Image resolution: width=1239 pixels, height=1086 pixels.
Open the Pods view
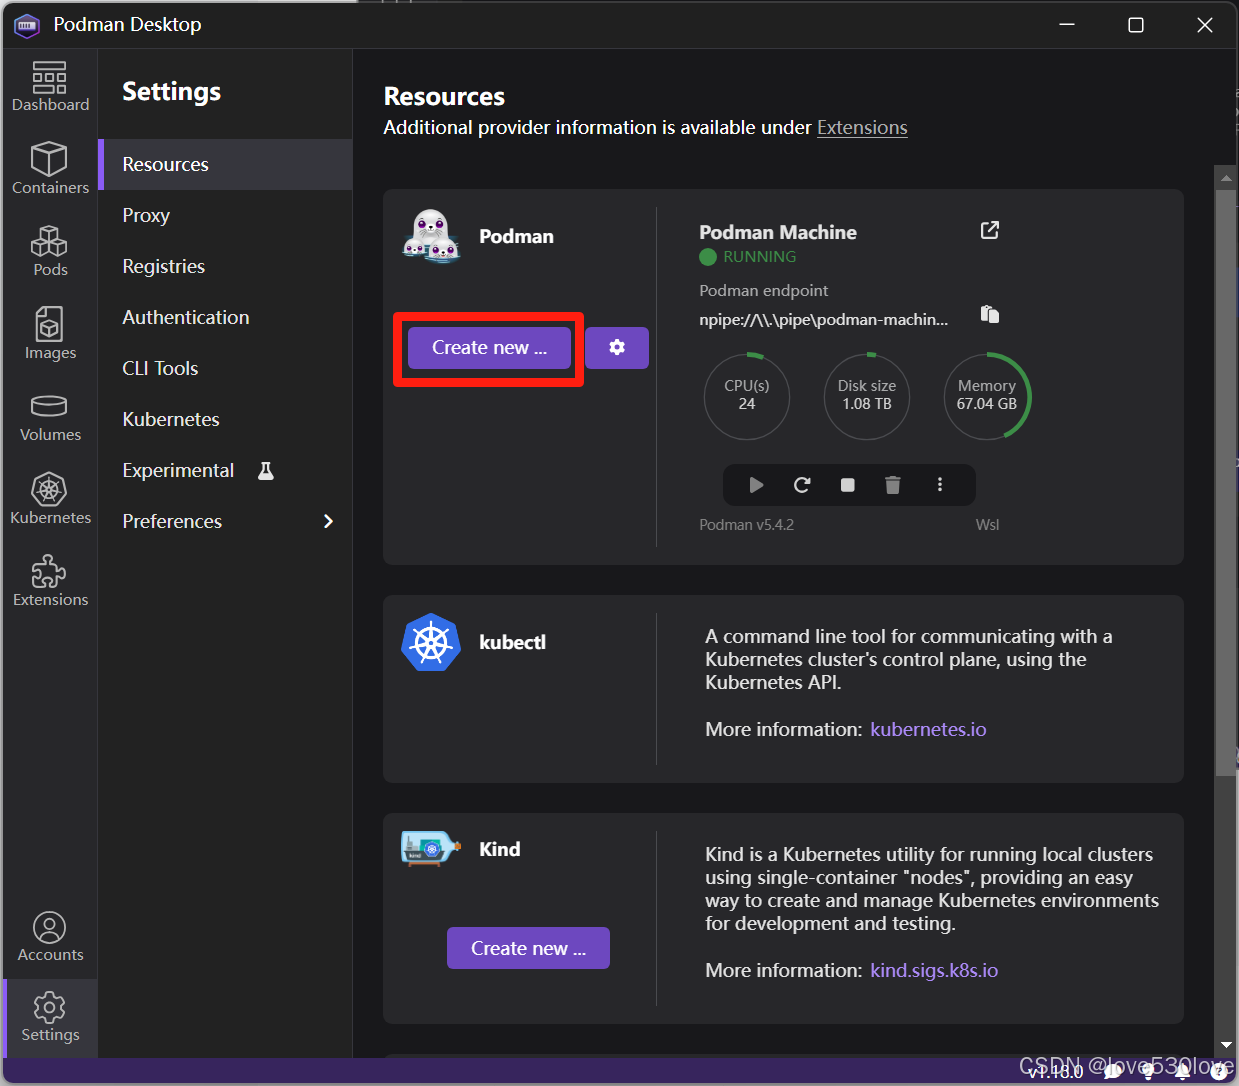tap(50, 251)
